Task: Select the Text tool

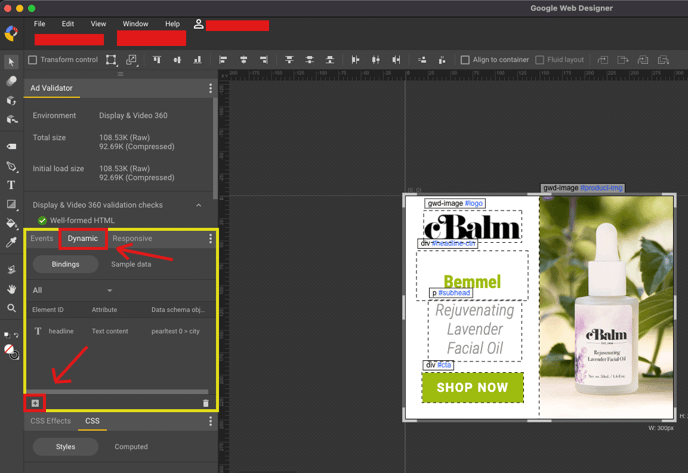Action: [11, 185]
